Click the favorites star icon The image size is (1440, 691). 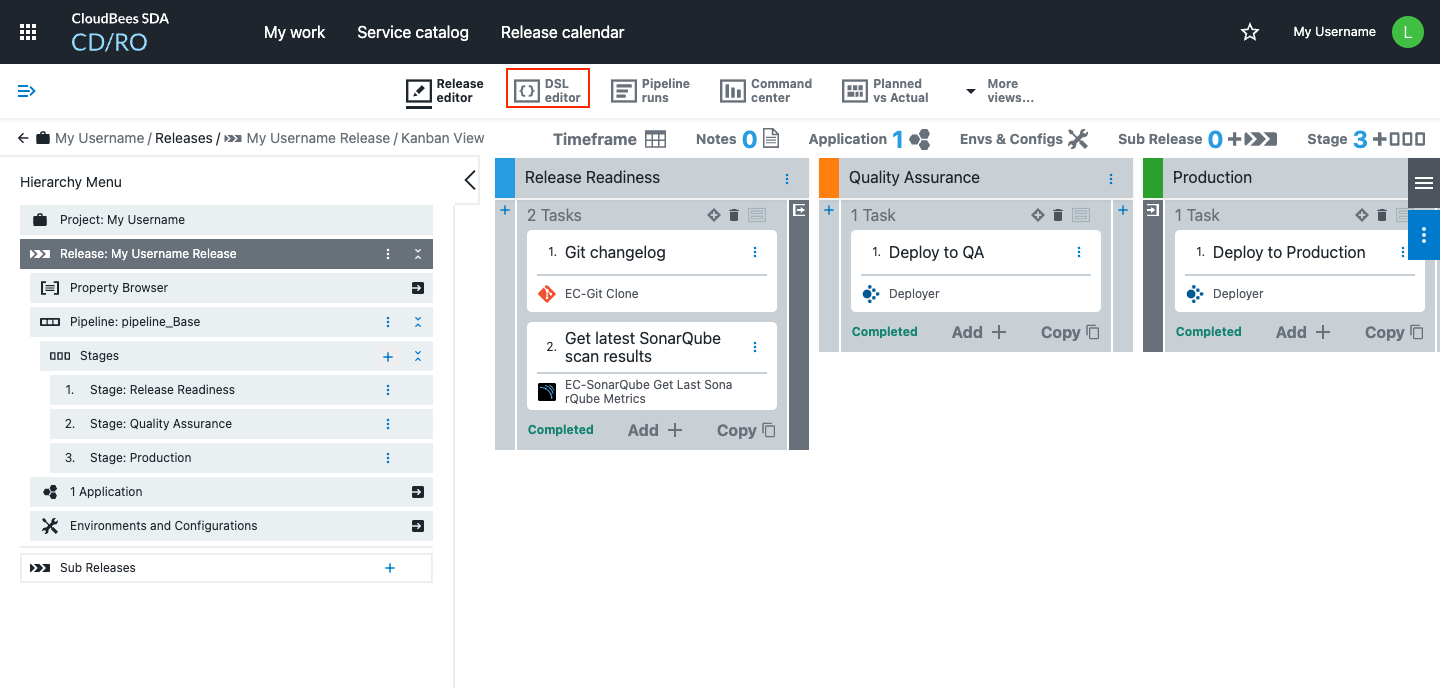[x=1250, y=32]
